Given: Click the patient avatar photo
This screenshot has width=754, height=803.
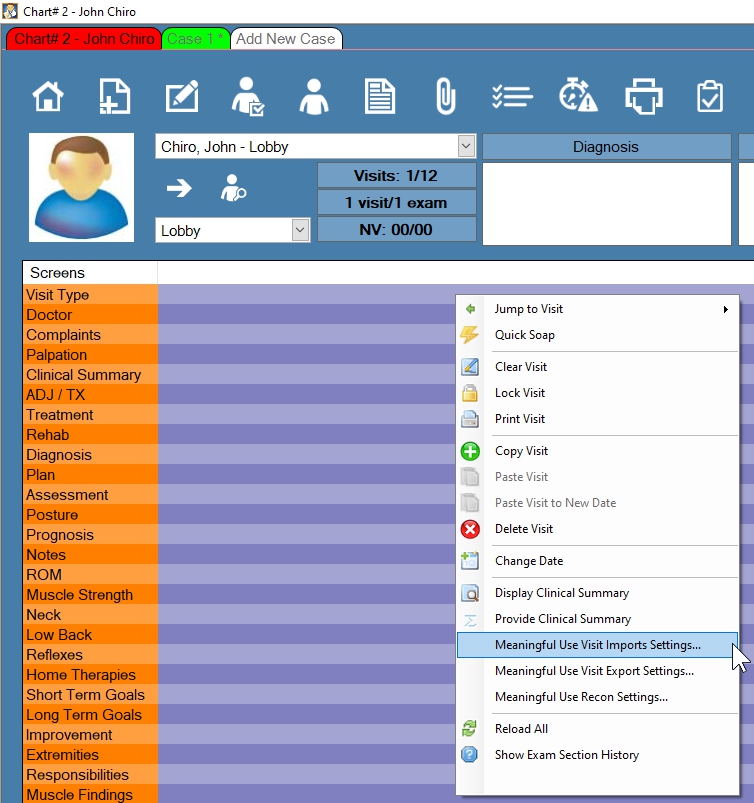Looking at the screenshot, I should pos(81,188).
